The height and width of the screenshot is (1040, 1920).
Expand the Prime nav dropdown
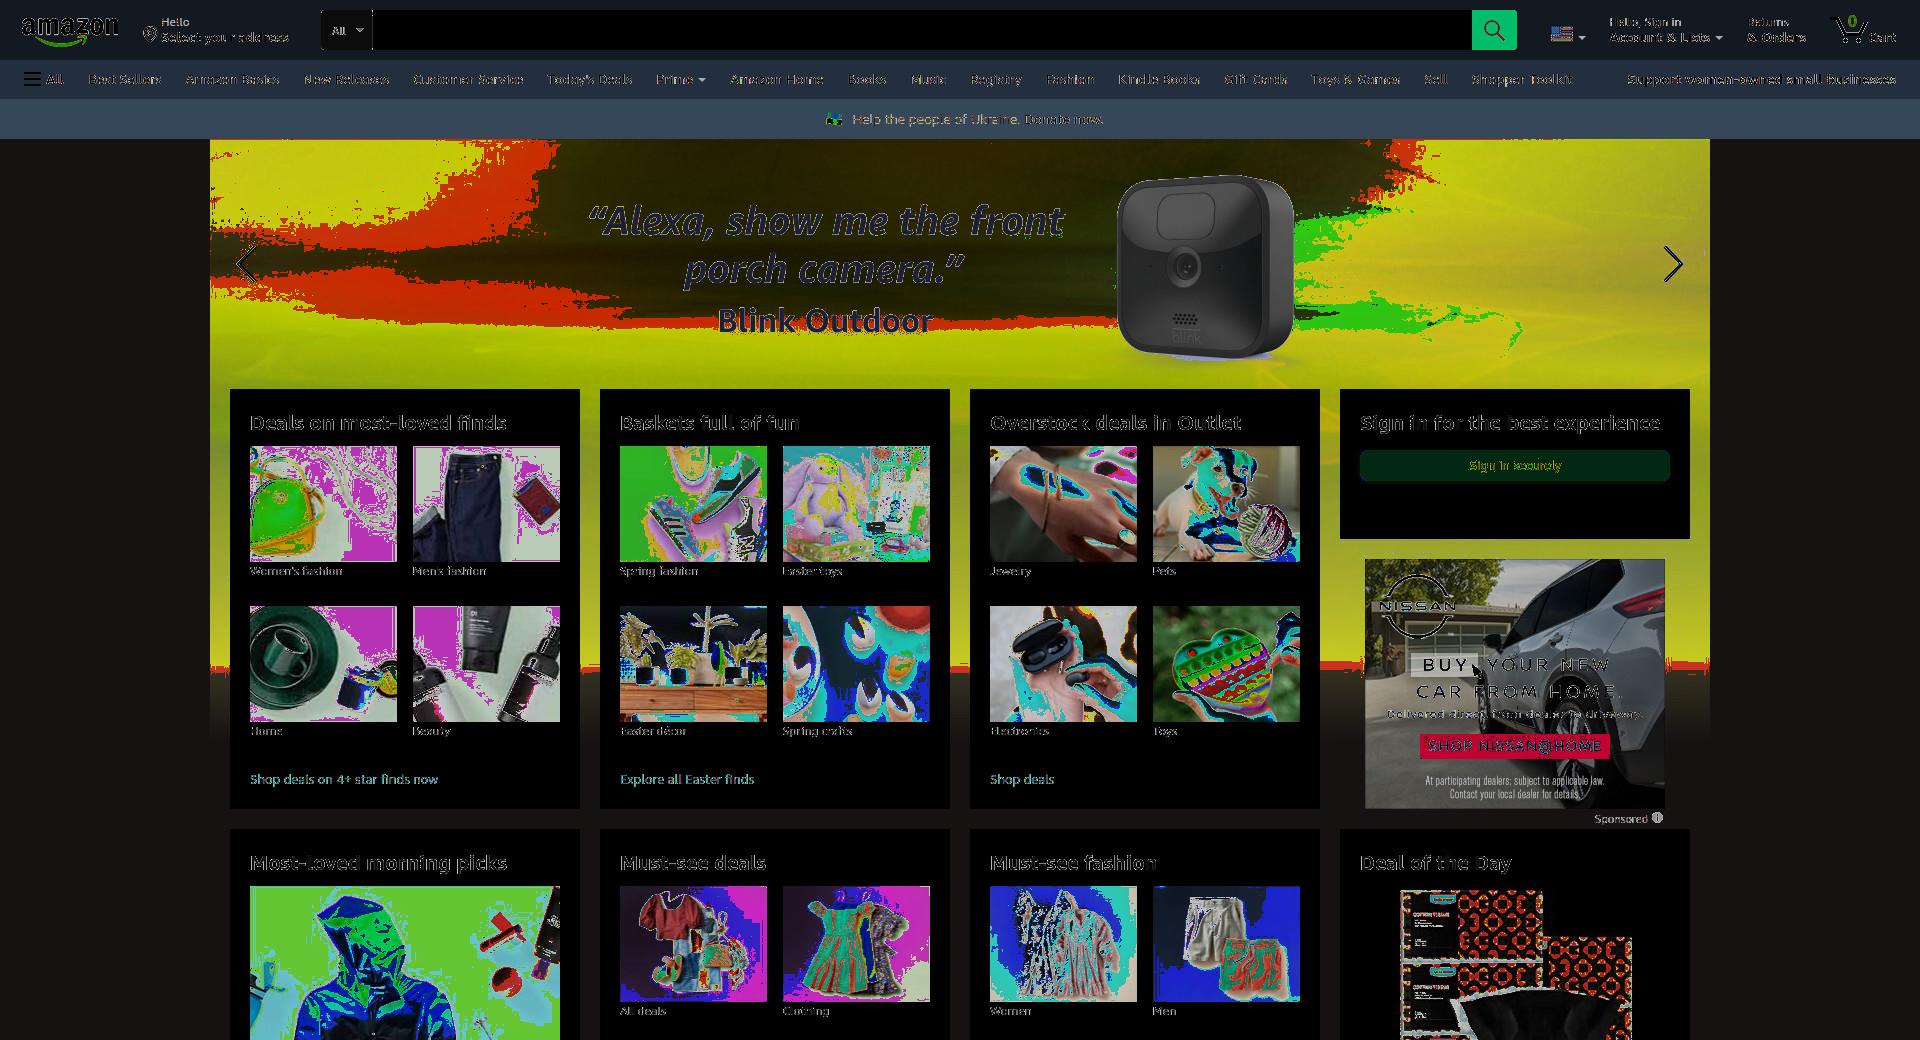[x=681, y=79]
